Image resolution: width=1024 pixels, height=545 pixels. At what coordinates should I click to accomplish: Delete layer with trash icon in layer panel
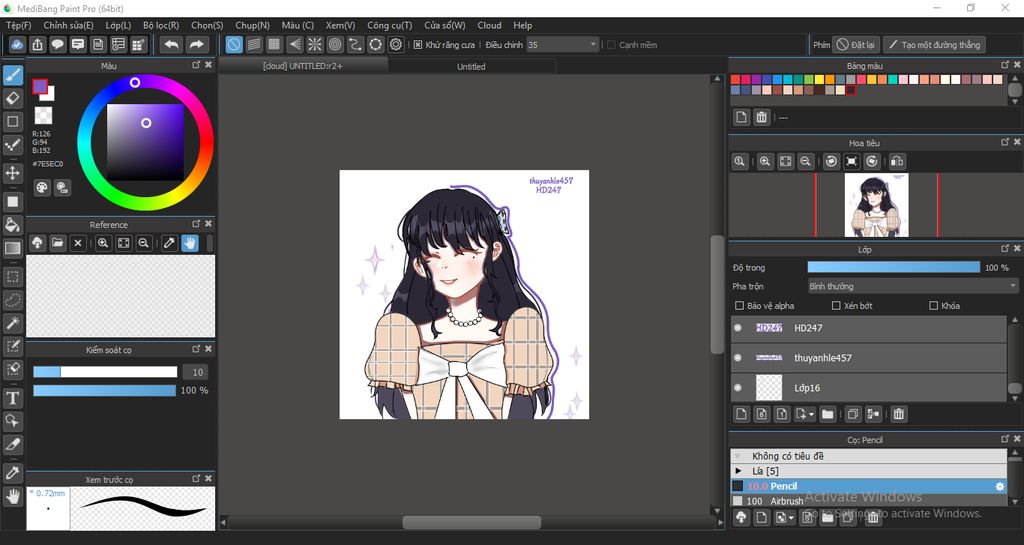click(x=899, y=414)
